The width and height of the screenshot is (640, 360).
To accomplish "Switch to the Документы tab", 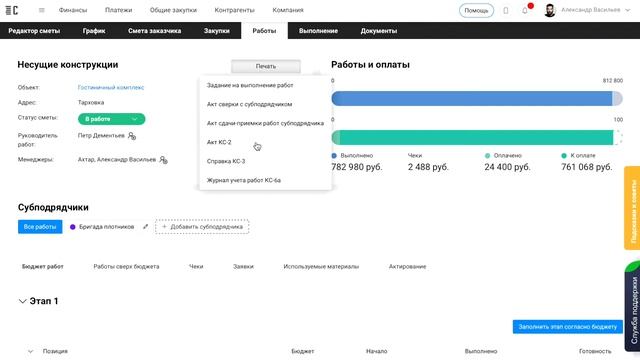I will point(378,31).
